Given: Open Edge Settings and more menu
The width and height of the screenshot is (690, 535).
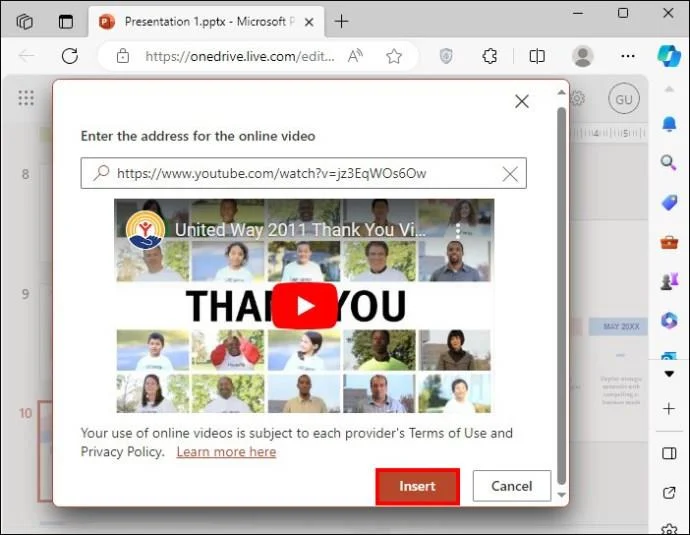Looking at the screenshot, I should click(x=628, y=56).
